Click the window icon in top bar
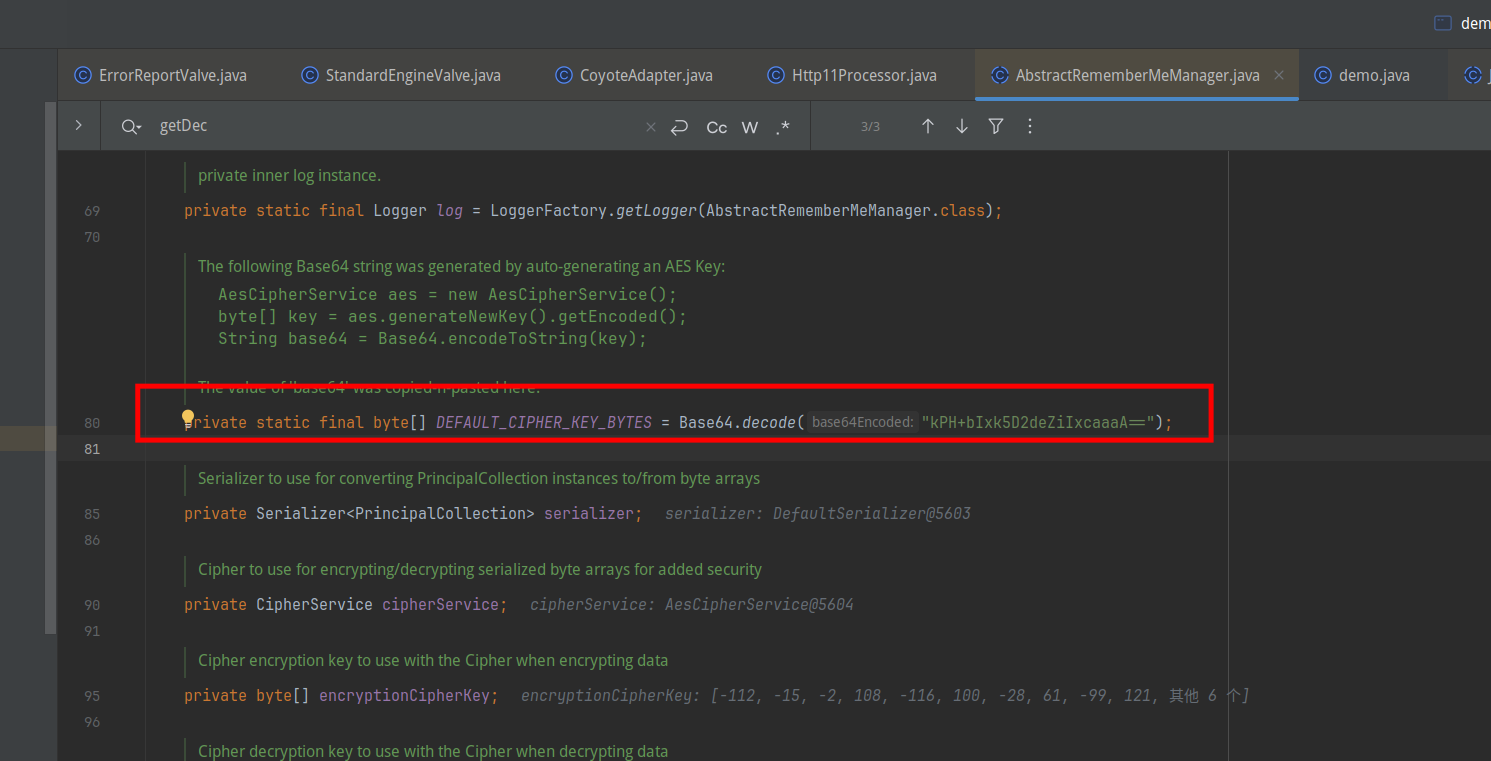The height and width of the screenshot is (761, 1491). coord(1443,23)
